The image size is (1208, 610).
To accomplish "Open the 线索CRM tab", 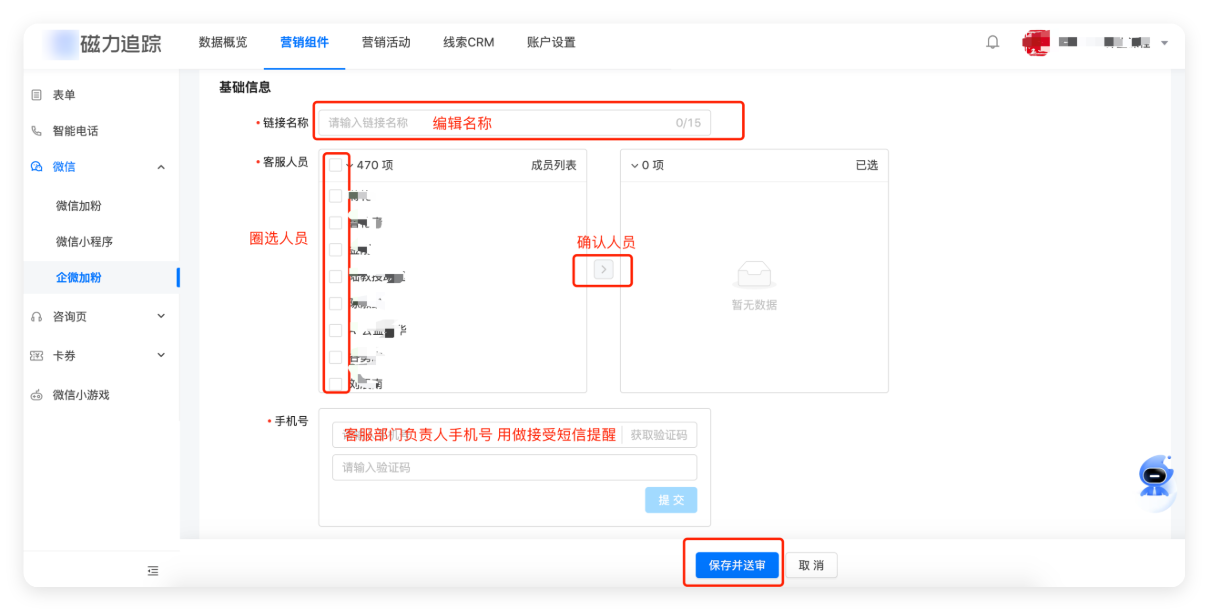I will click(x=468, y=42).
